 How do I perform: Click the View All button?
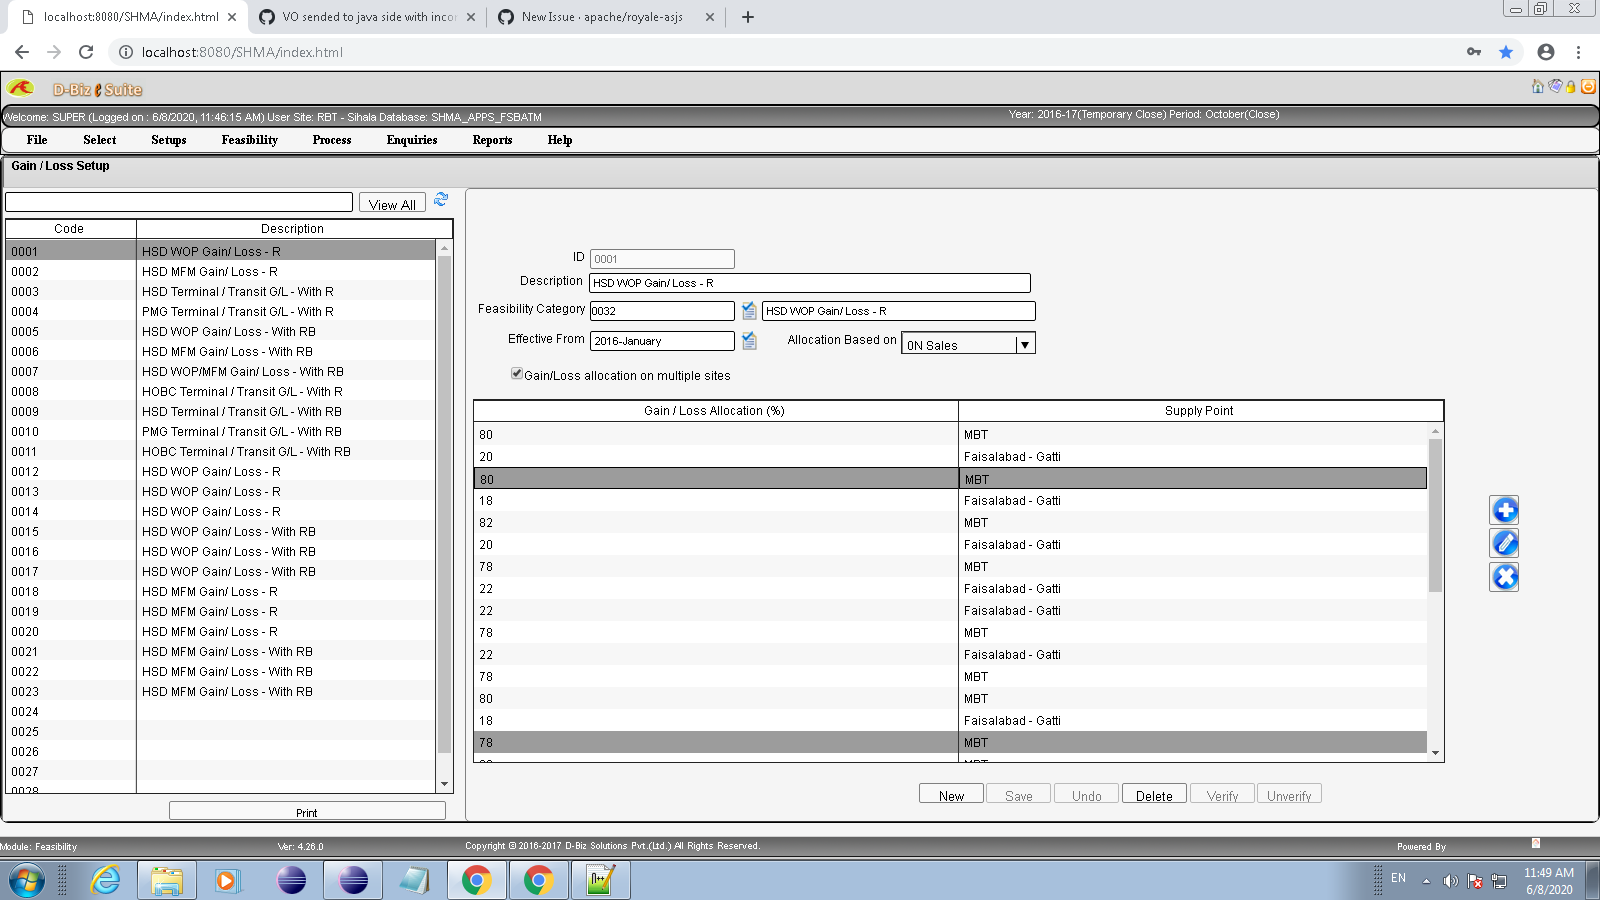[x=391, y=203]
